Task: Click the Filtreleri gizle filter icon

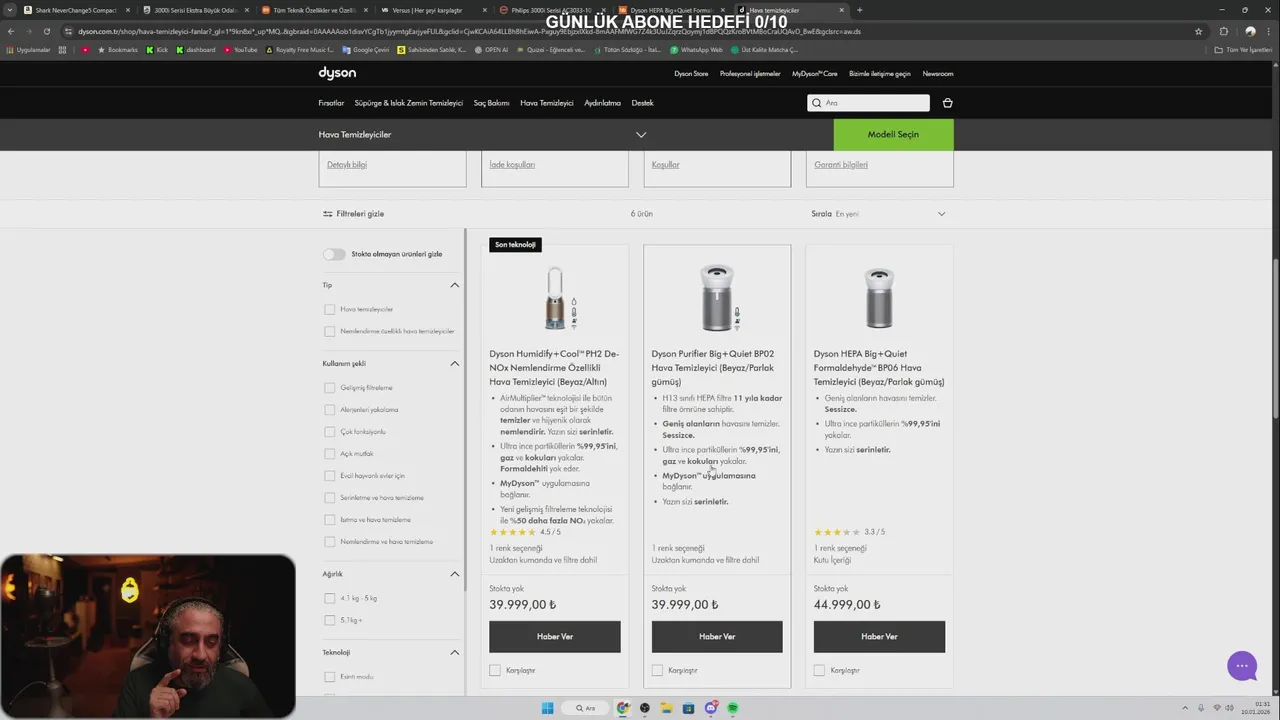Action: coord(327,214)
